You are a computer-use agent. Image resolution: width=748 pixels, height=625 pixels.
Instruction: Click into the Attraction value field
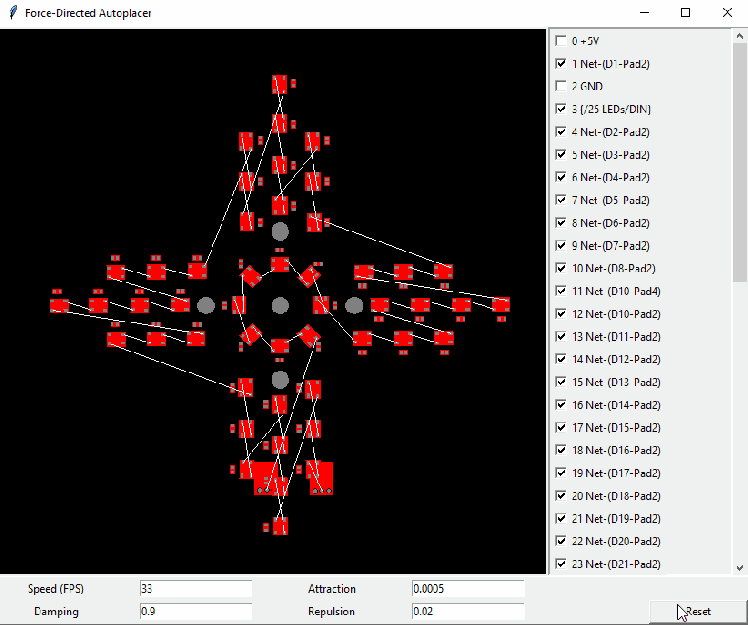tap(467, 589)
